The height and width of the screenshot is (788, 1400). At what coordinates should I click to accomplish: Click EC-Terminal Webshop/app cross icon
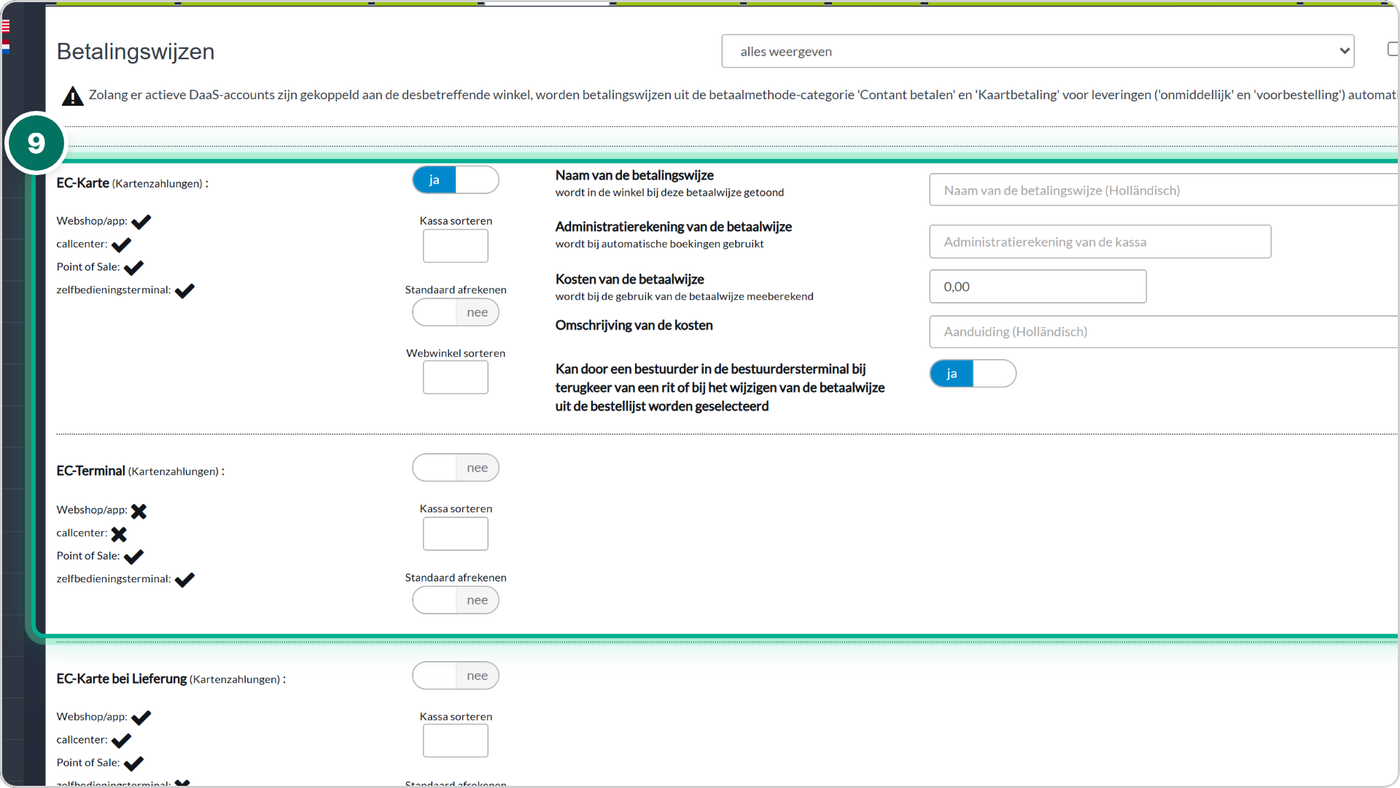[x=139, y=511]
